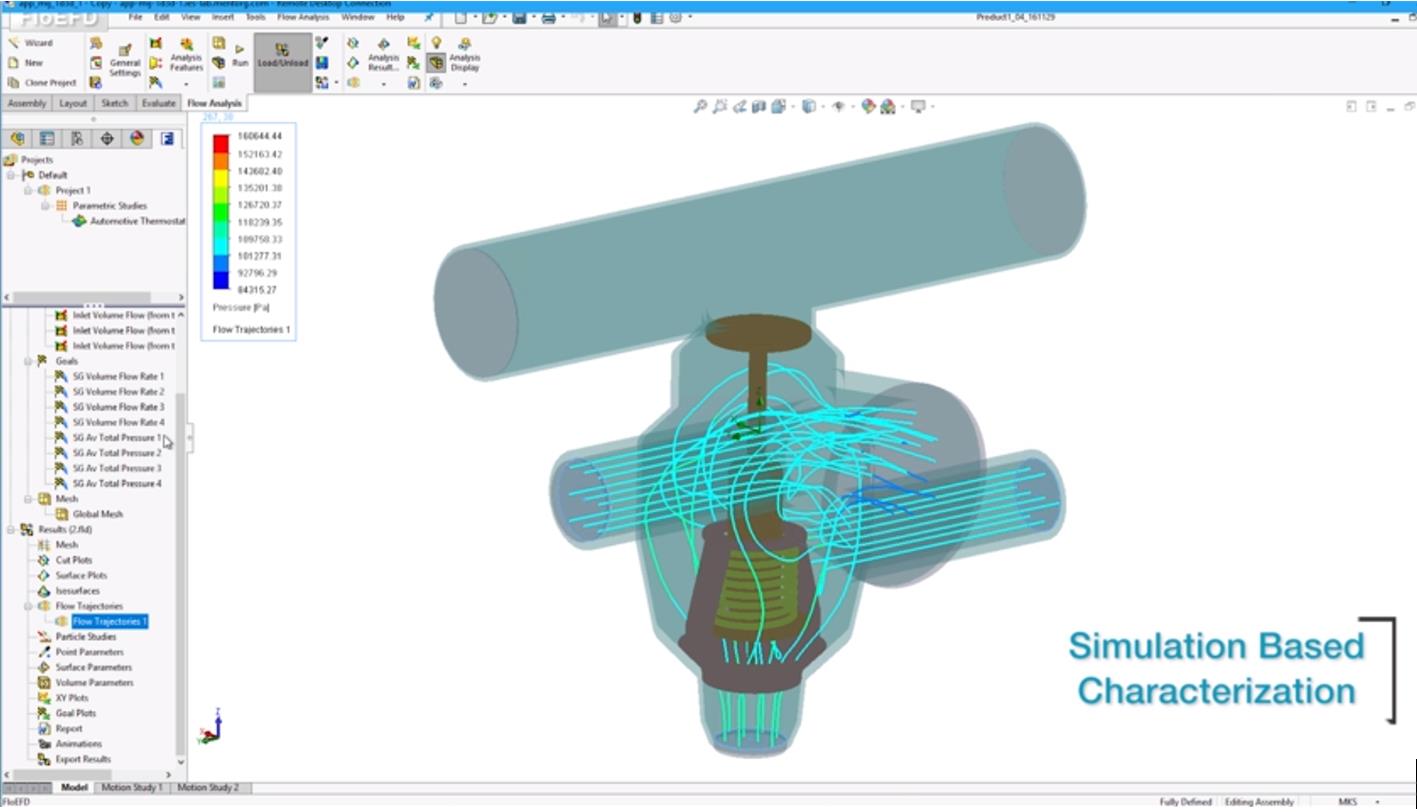This screenshot has width=1417, height=812.
Task: Click the traffic light rebuild icon
Action: click(636, 17)
